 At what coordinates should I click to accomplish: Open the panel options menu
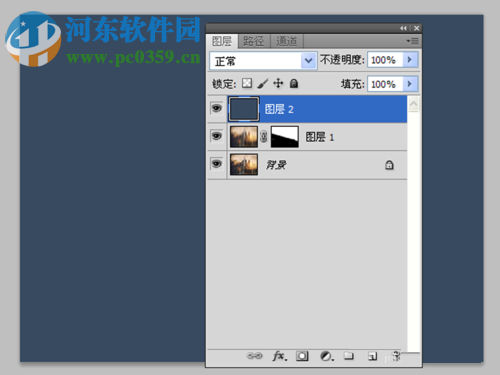(x=412, y=41)
